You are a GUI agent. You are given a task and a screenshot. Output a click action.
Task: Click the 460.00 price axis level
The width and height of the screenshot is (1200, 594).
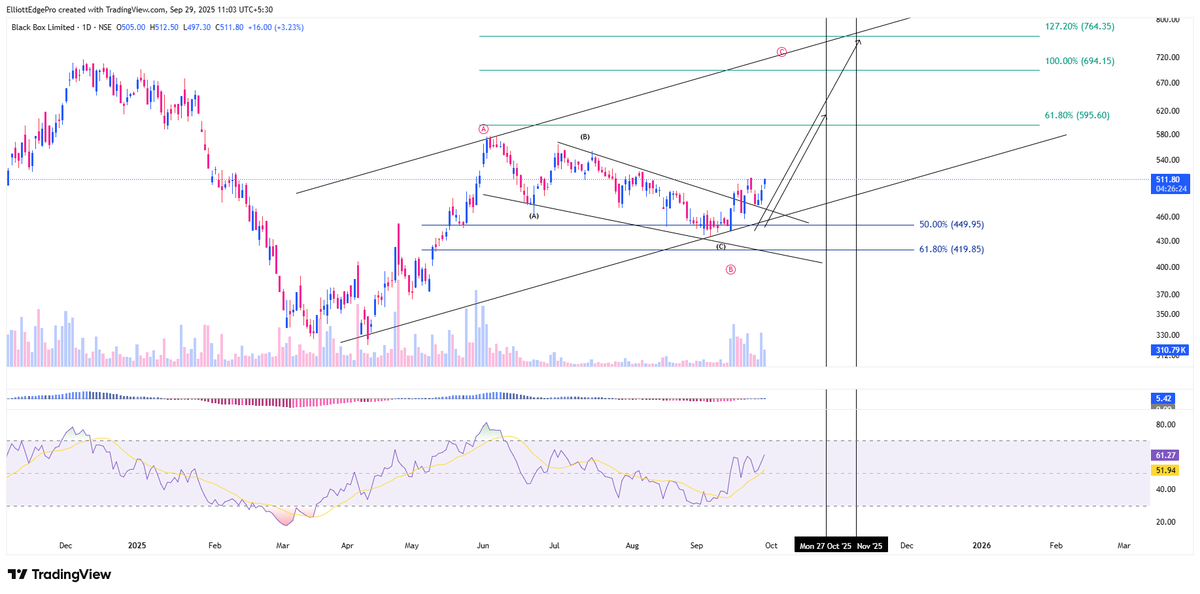point(1168,217)
